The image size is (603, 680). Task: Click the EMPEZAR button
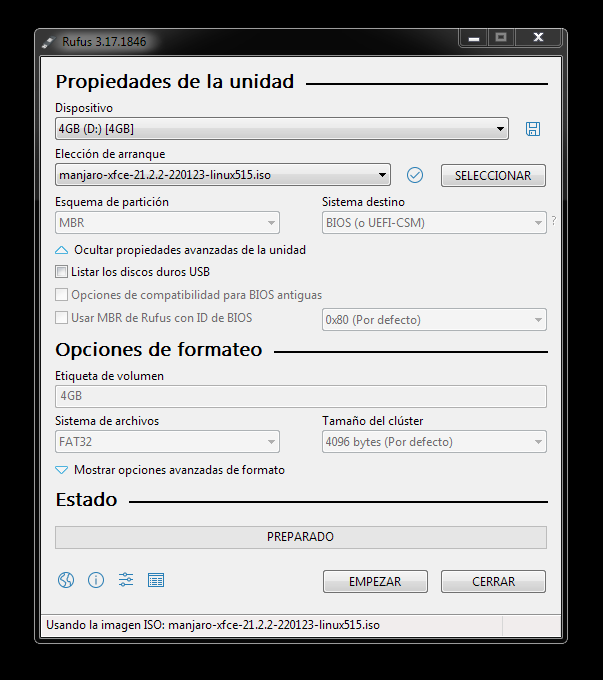click(x=375, y=582)
